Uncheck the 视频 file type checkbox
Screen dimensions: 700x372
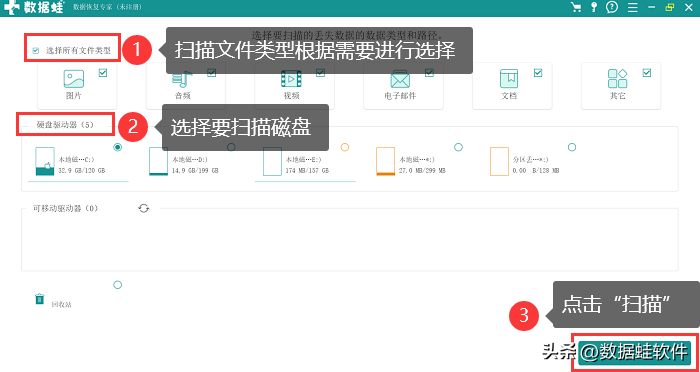point(321,73)
